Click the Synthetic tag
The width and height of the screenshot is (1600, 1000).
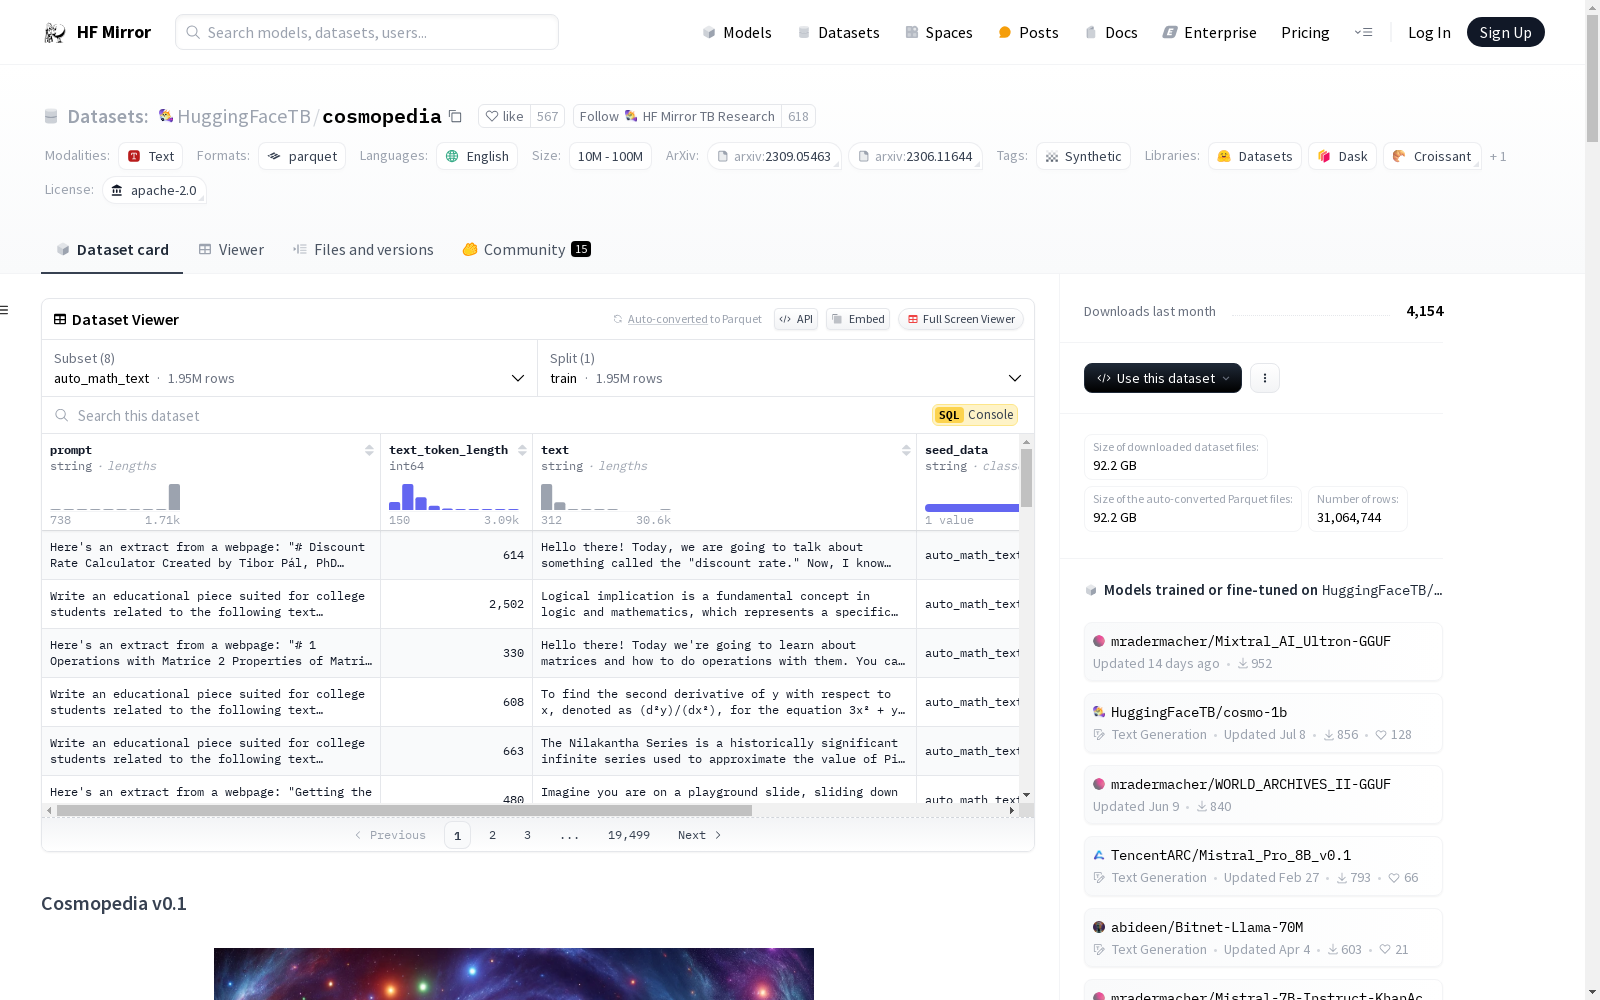click(x=1083, y=156)
